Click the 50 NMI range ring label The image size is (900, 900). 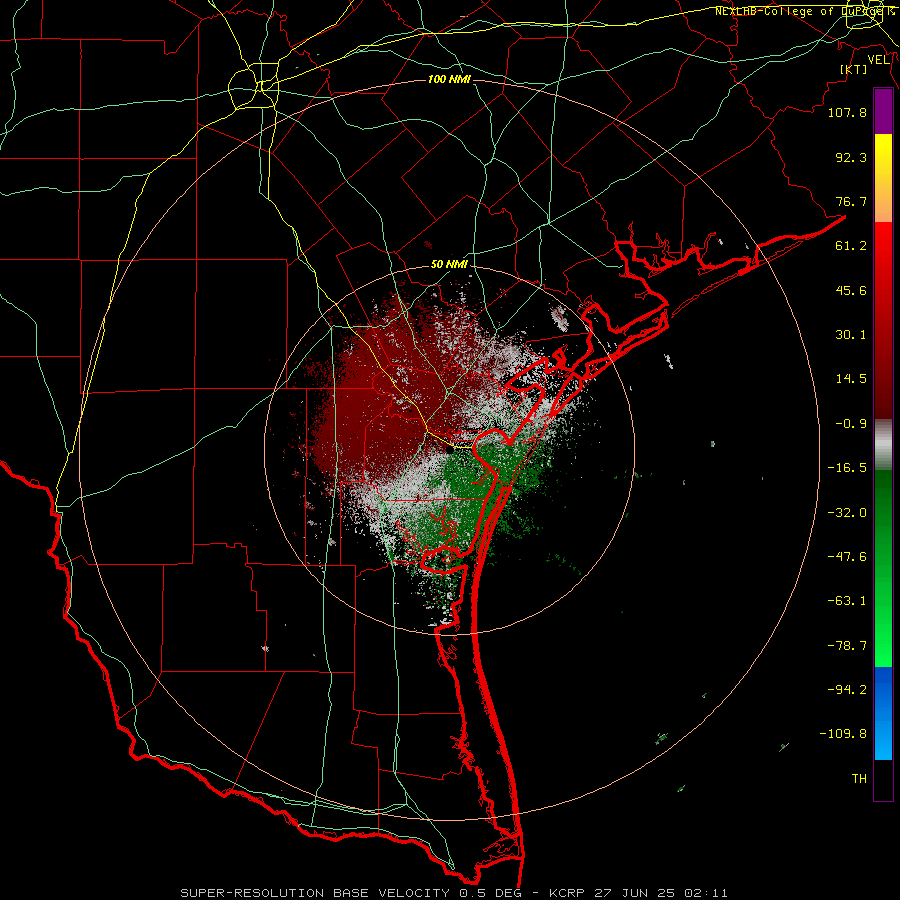click(x=449, y=265)
